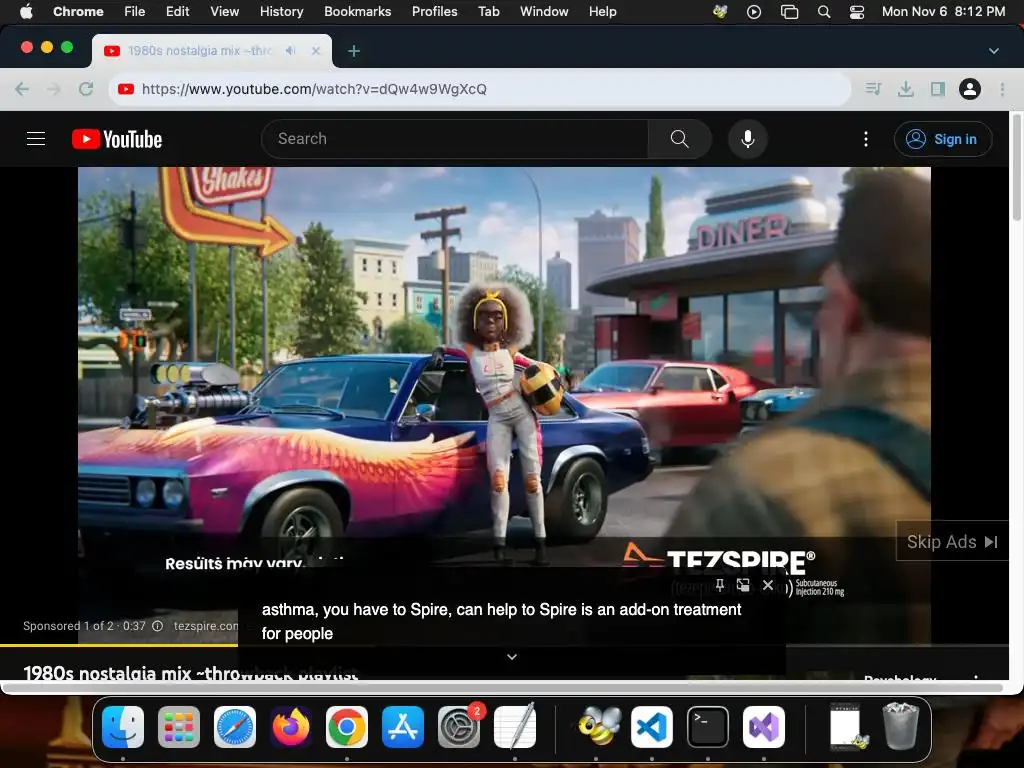The width and height of the screenshot is (1024, 768).
Task: View site info via YouTube favicon
Action: pos(125,89)
